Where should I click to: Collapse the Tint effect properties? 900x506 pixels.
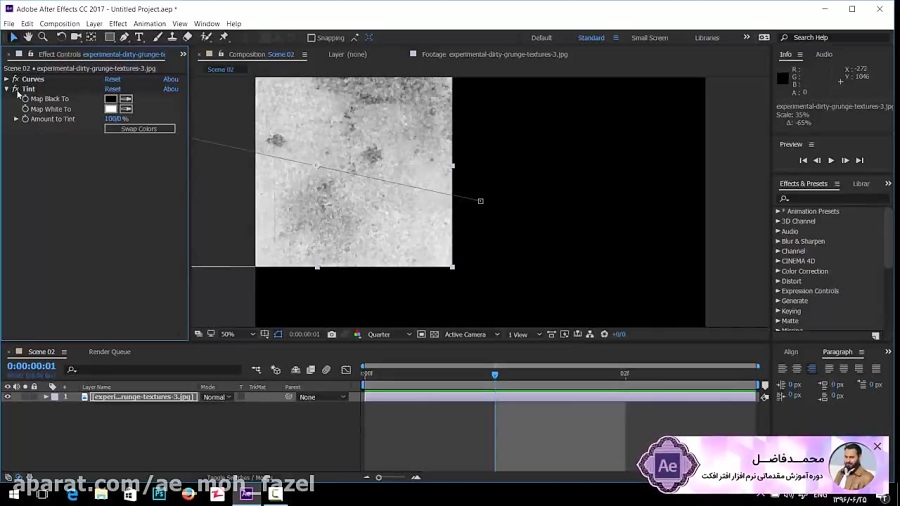click(x=6, y=89)
